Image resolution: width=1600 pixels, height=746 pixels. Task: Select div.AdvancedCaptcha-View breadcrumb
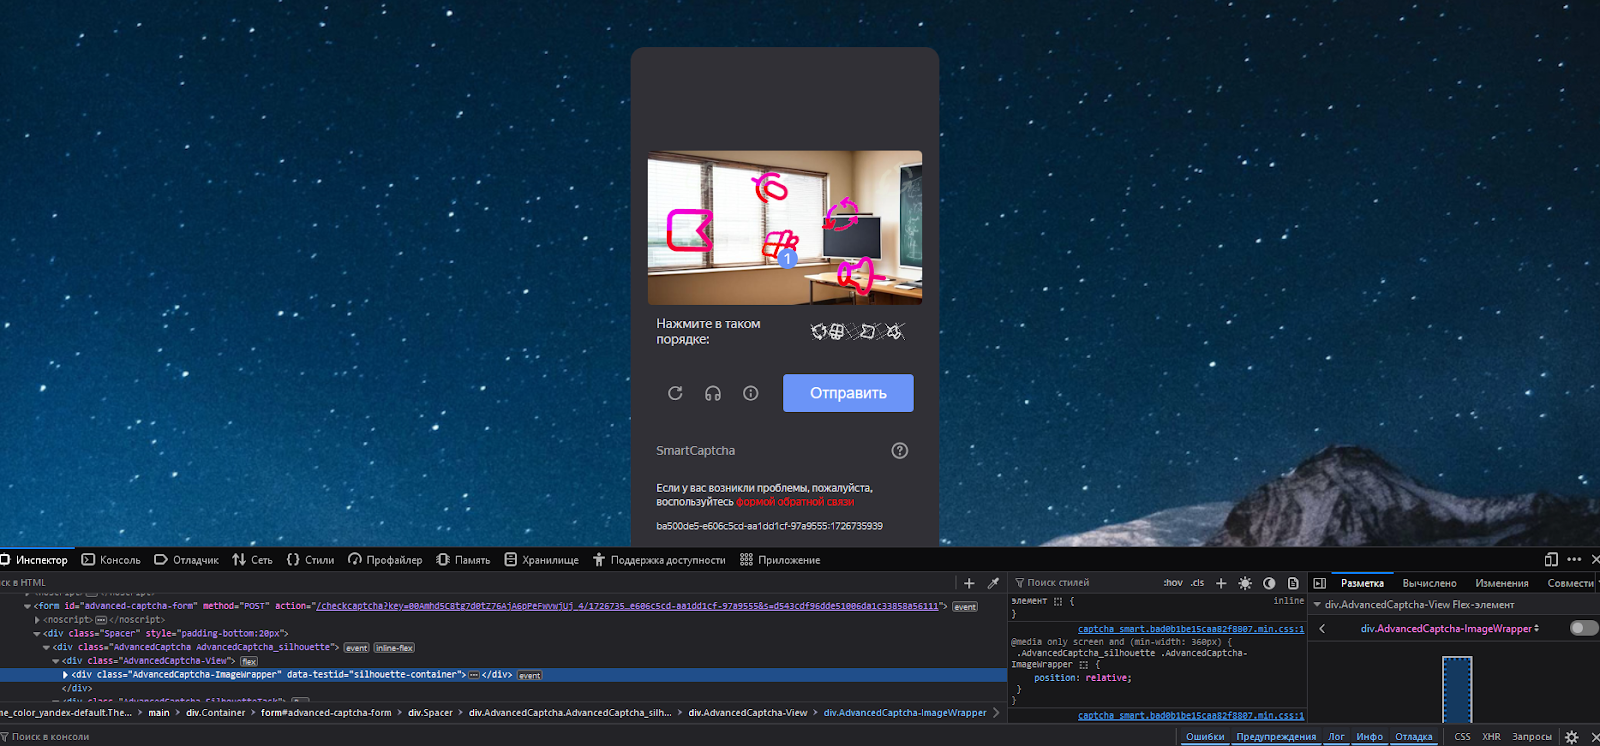(748, 713)
